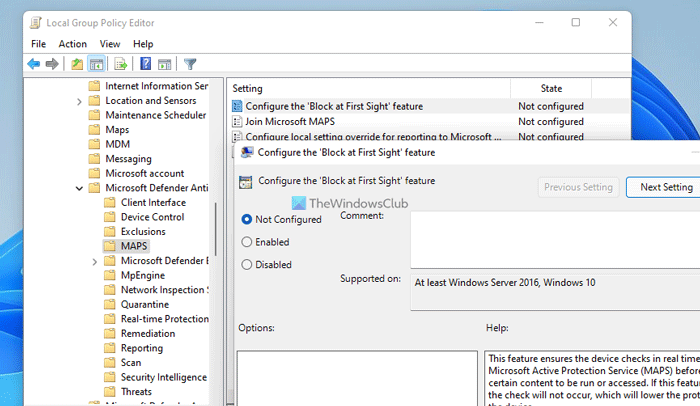
Task: Select the Network Inspection System tree item
Action: [164, 290]
